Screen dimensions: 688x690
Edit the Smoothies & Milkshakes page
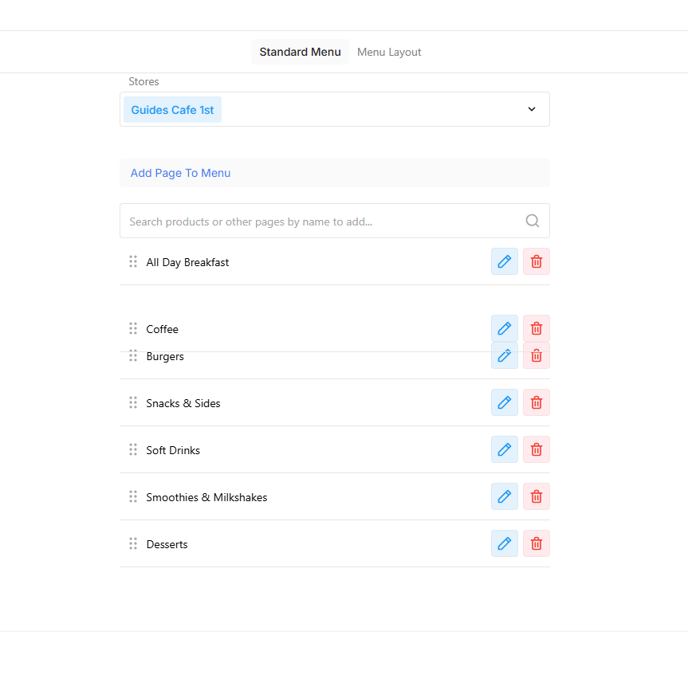[x=504, y=497]
